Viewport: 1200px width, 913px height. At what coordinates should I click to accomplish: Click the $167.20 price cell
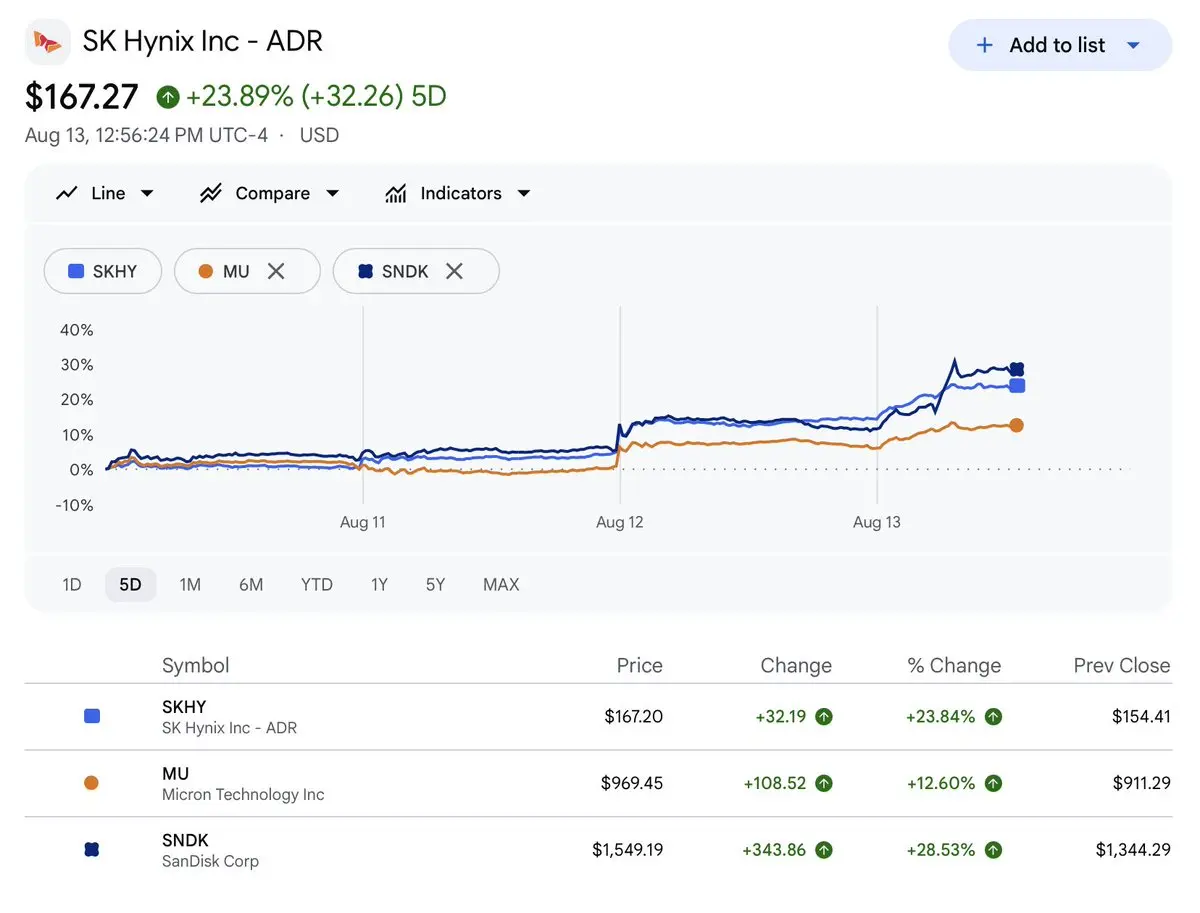coord(634,716)
